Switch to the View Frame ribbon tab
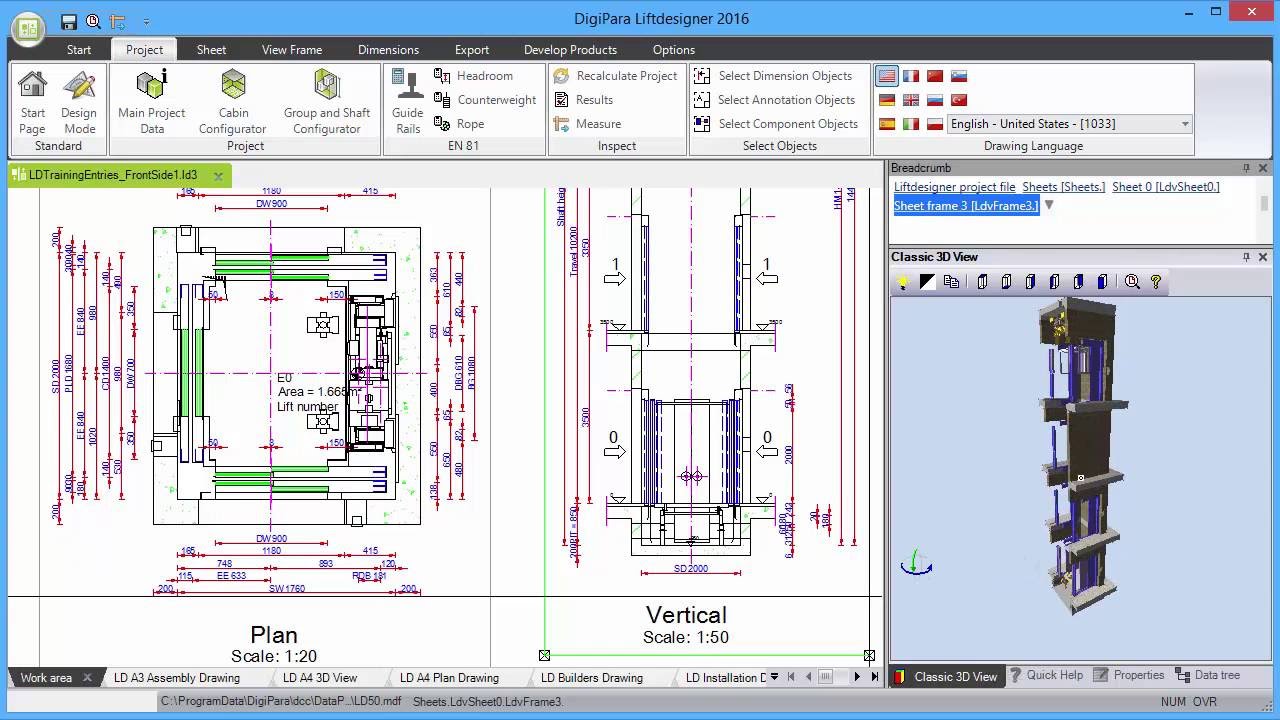The height and width of the screenshot is (720, 1280). [292, 50]
